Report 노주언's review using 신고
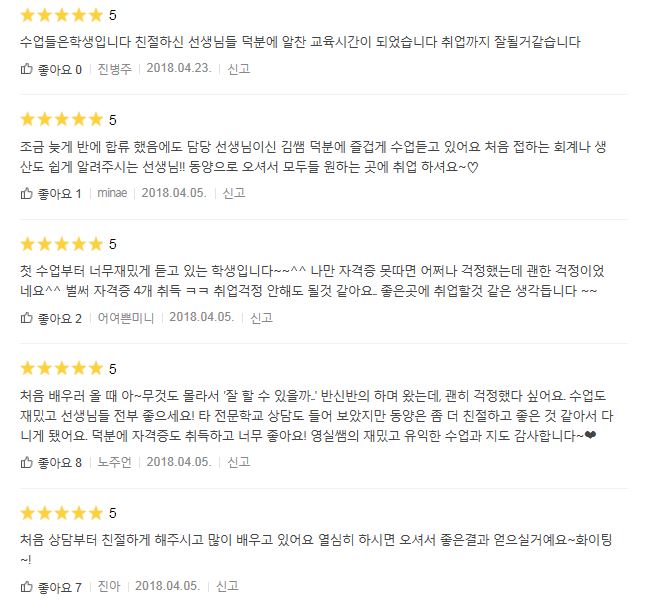This screenshot has height=606, width=653. [x=238, y=462]
